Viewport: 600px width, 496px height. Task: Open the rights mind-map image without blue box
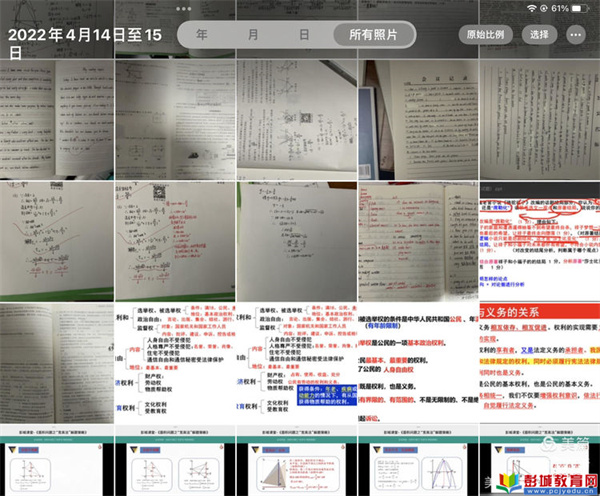pos(175,363)
